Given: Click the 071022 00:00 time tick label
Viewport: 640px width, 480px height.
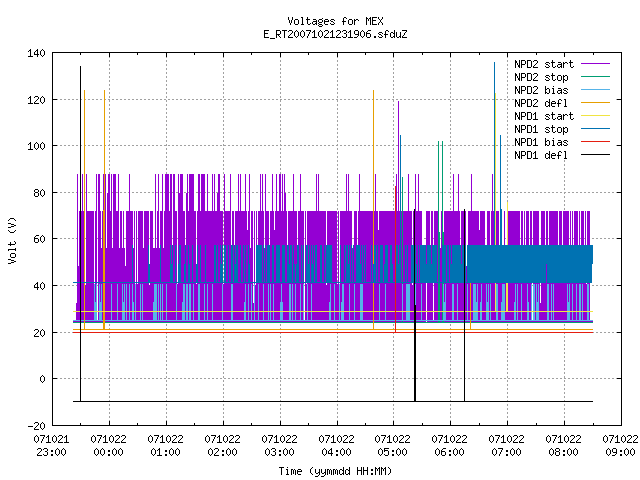Looking at the screenshot, I should (109, 446).
